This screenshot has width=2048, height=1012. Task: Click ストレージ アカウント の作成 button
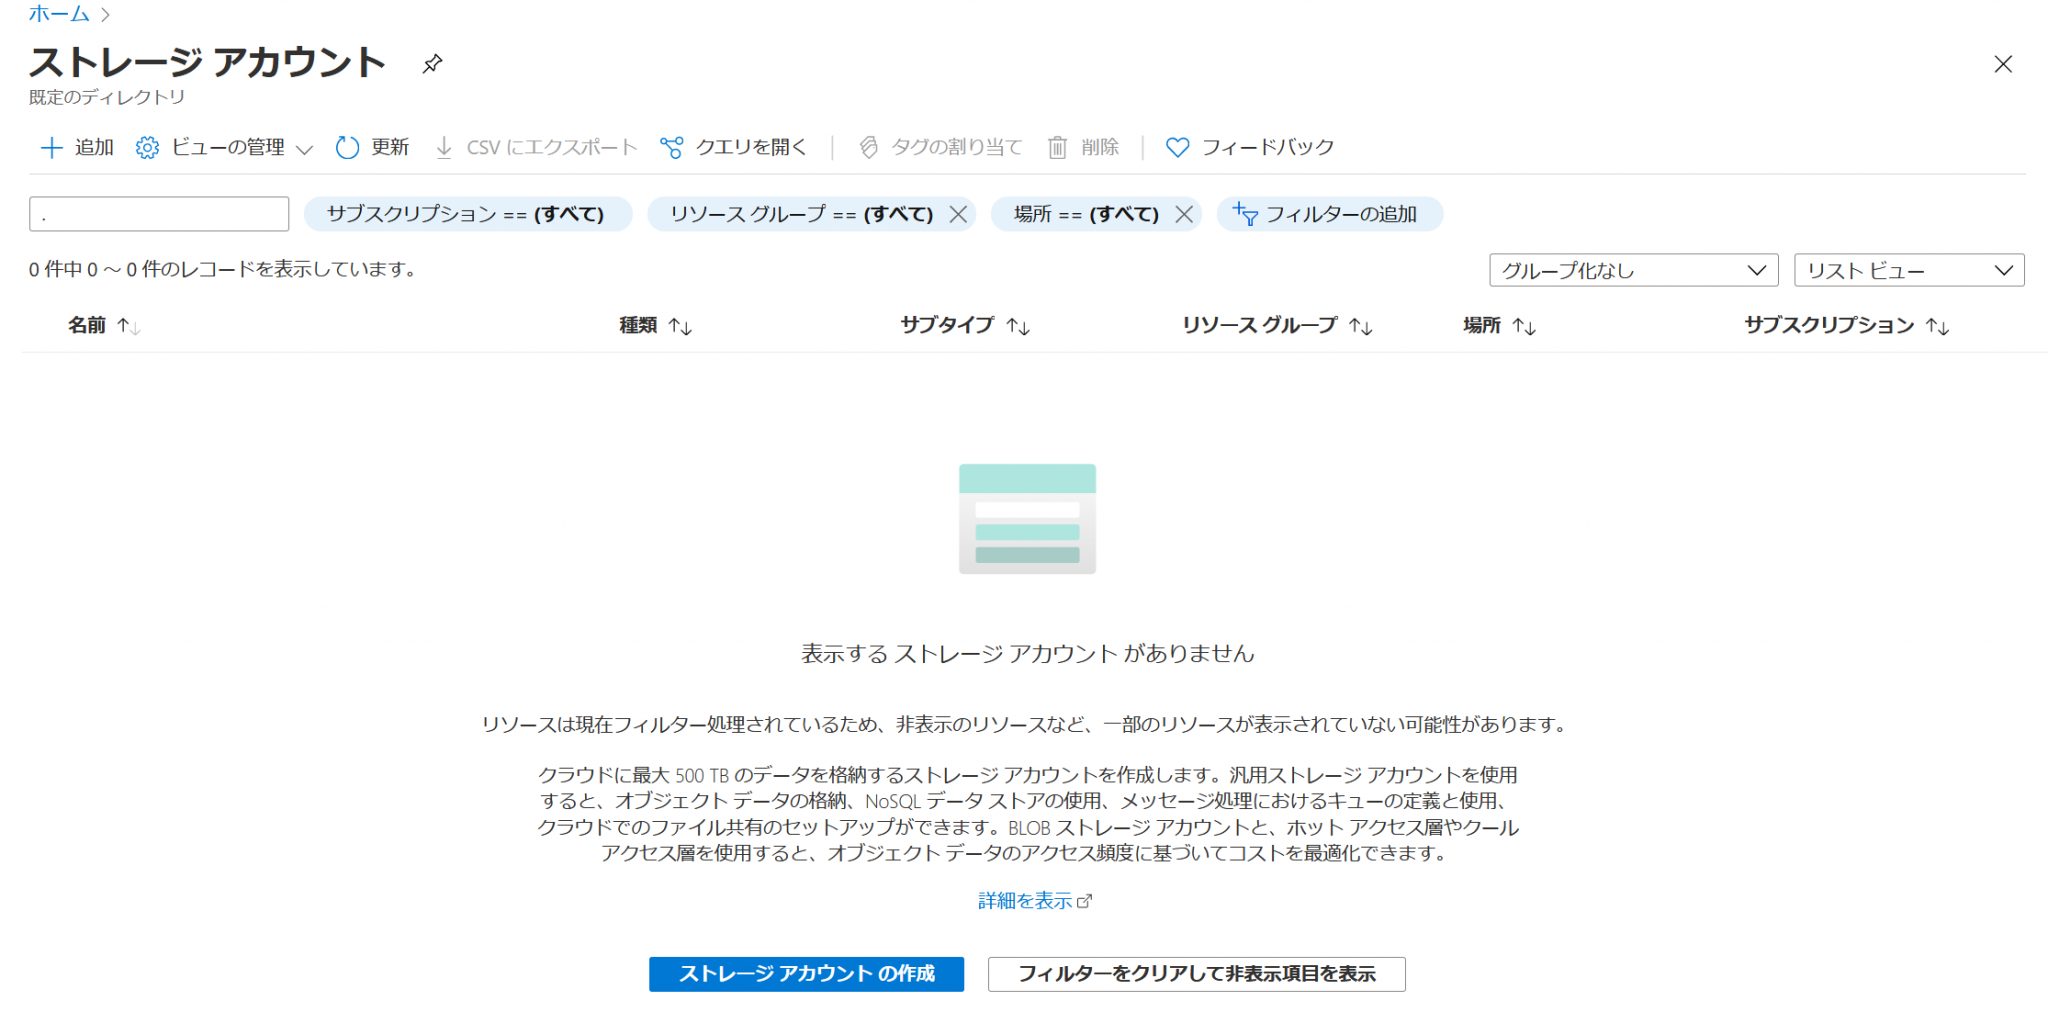[x=806, y=974]
